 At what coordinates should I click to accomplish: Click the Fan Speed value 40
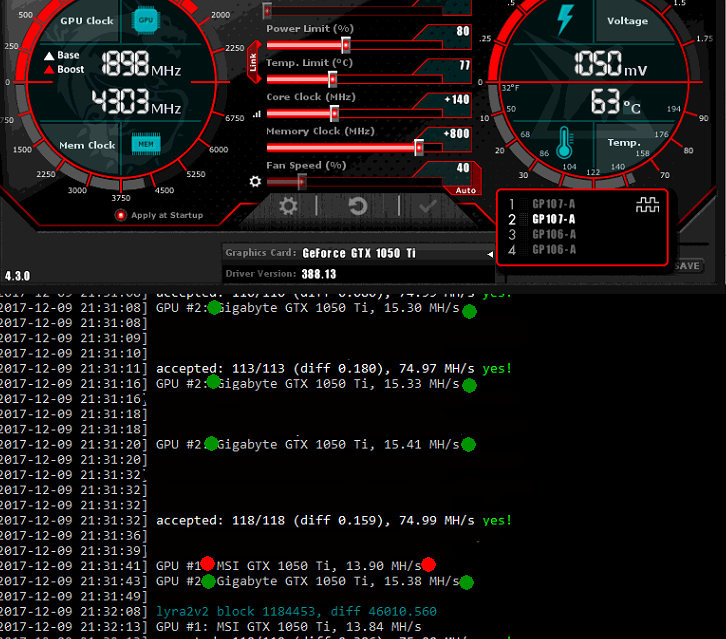pos(463,168)
